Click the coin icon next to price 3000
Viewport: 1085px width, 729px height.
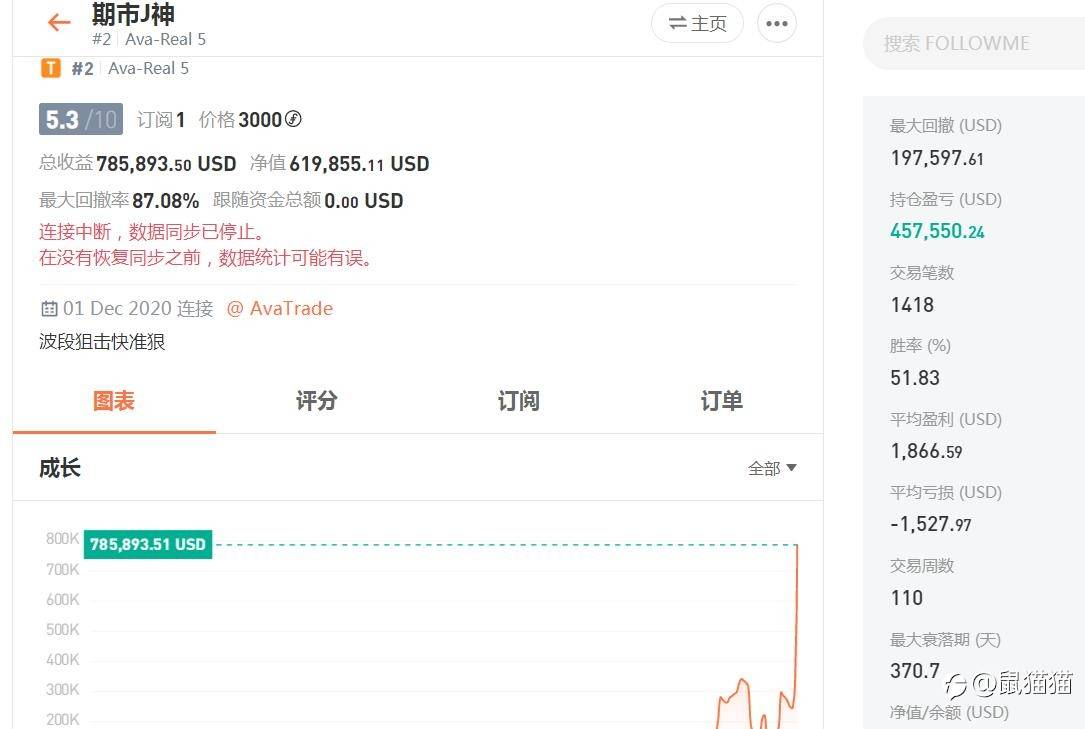tap(293, 119)
